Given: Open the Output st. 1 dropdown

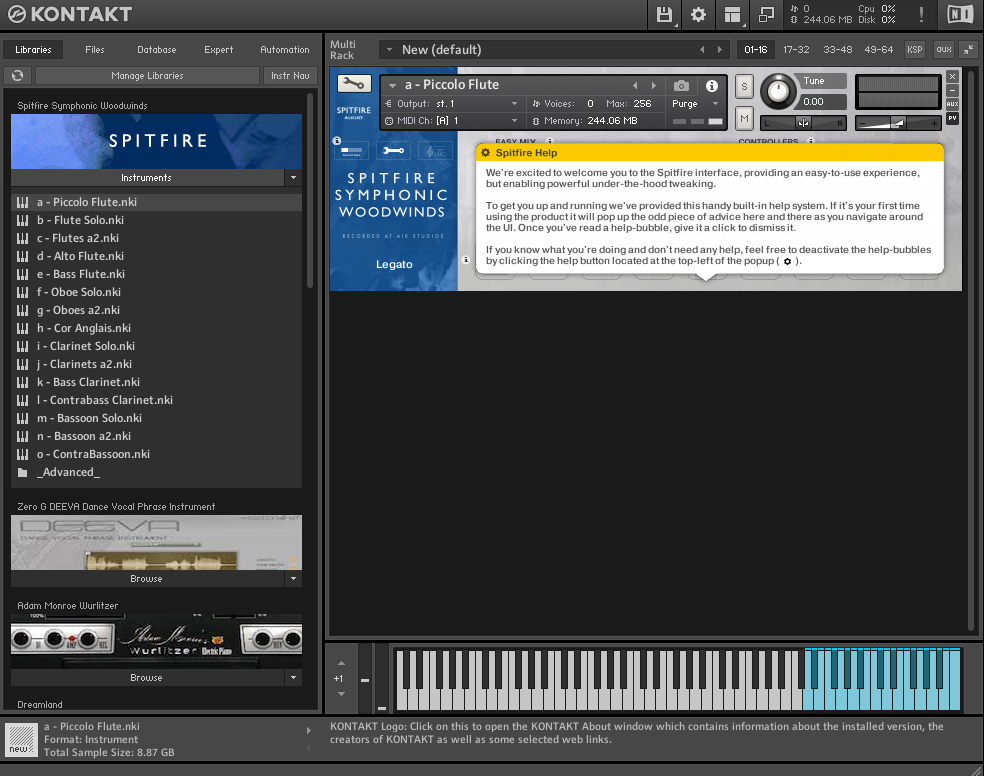Looking at the screenshot, I should 515,104.
